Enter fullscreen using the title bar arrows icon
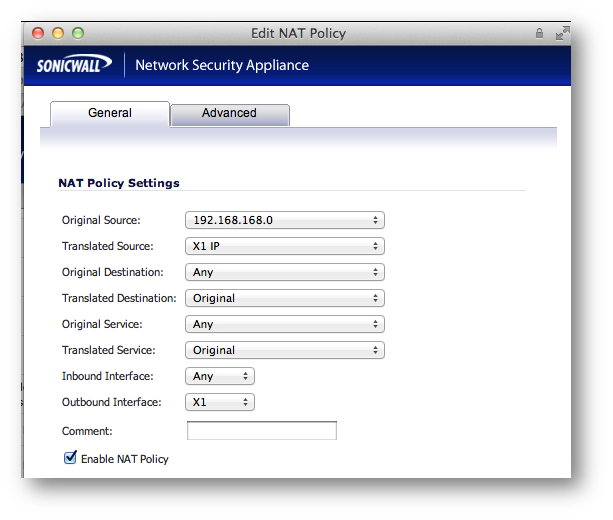This screenshot has height=520, width=613. tap(561, 33)
